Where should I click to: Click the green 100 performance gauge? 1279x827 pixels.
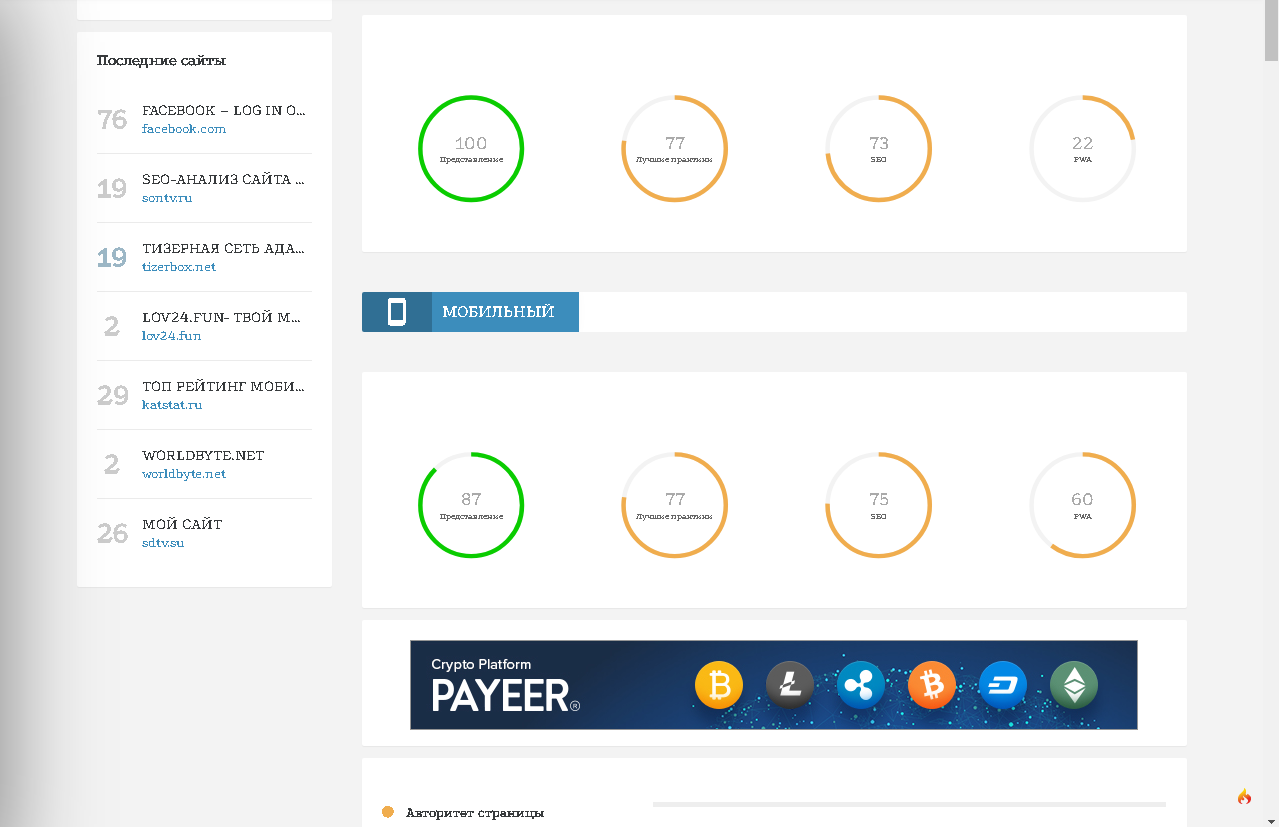[x=471, y=149]
